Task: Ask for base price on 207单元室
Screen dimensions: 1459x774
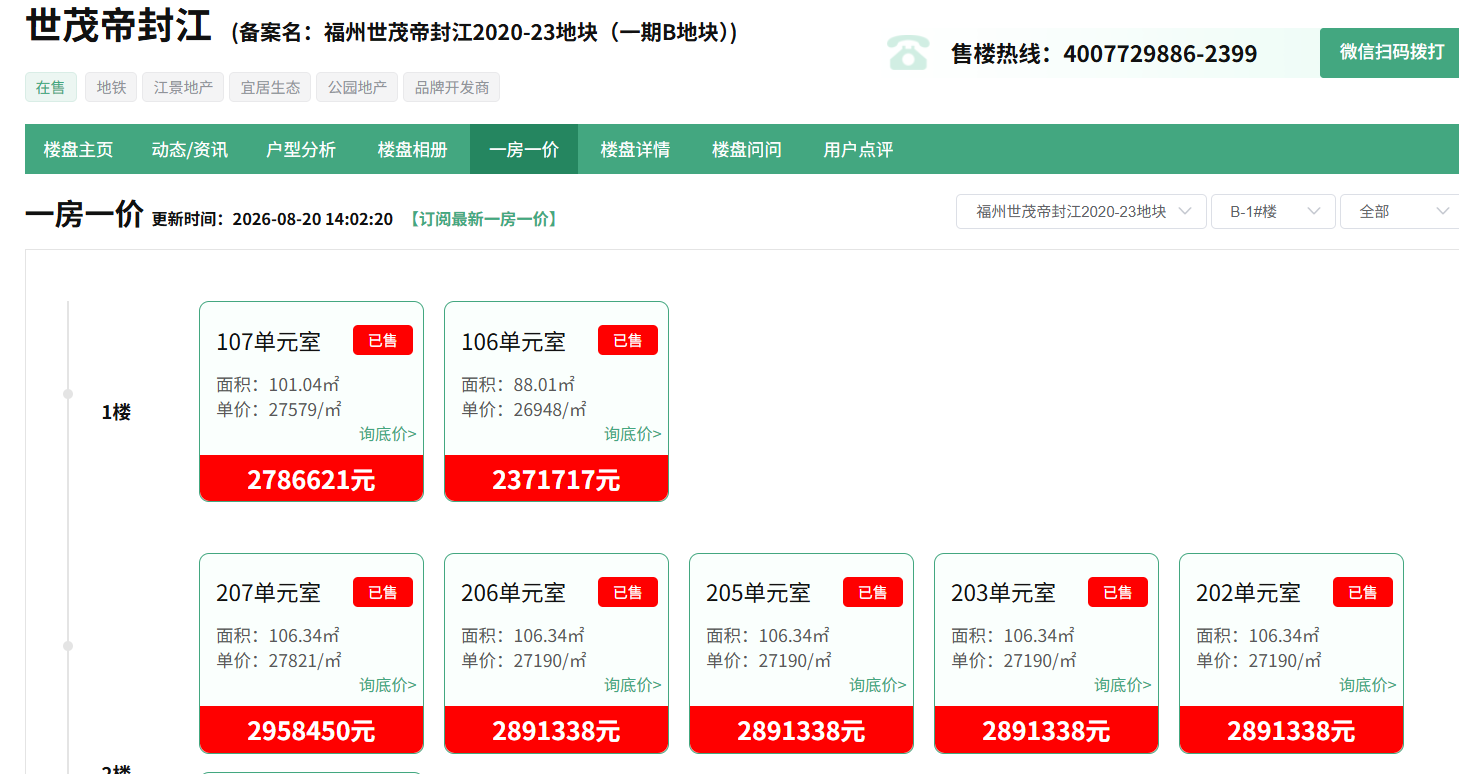Action: click(x=388, y=685)
